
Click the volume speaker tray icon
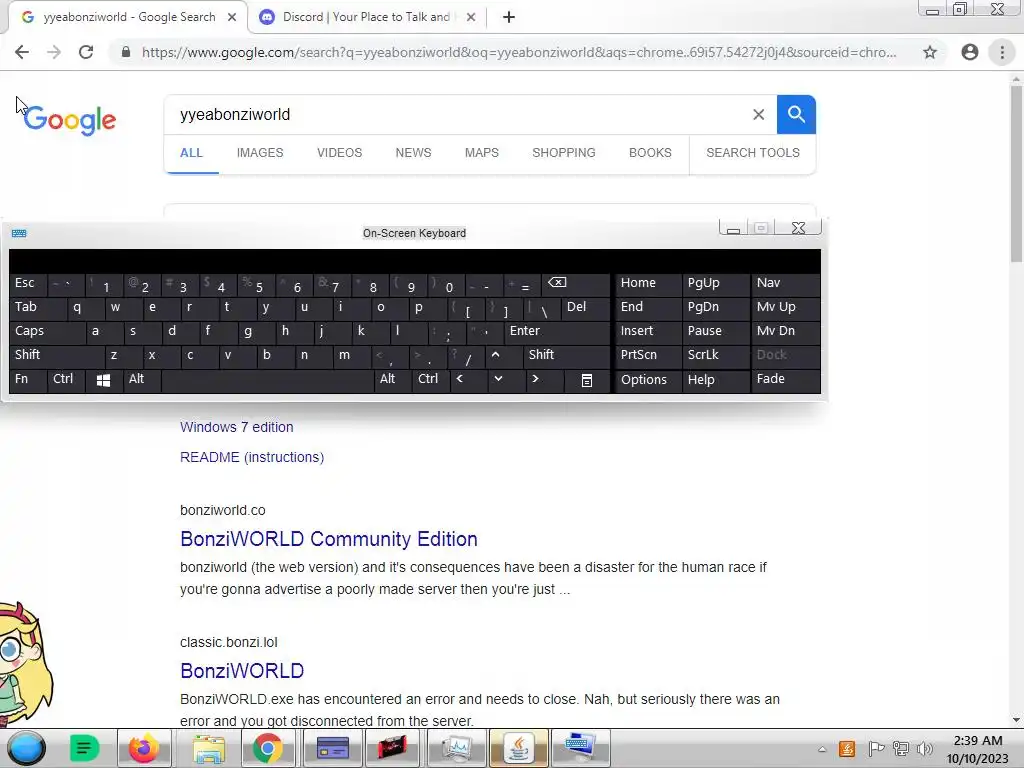[925, 749]
